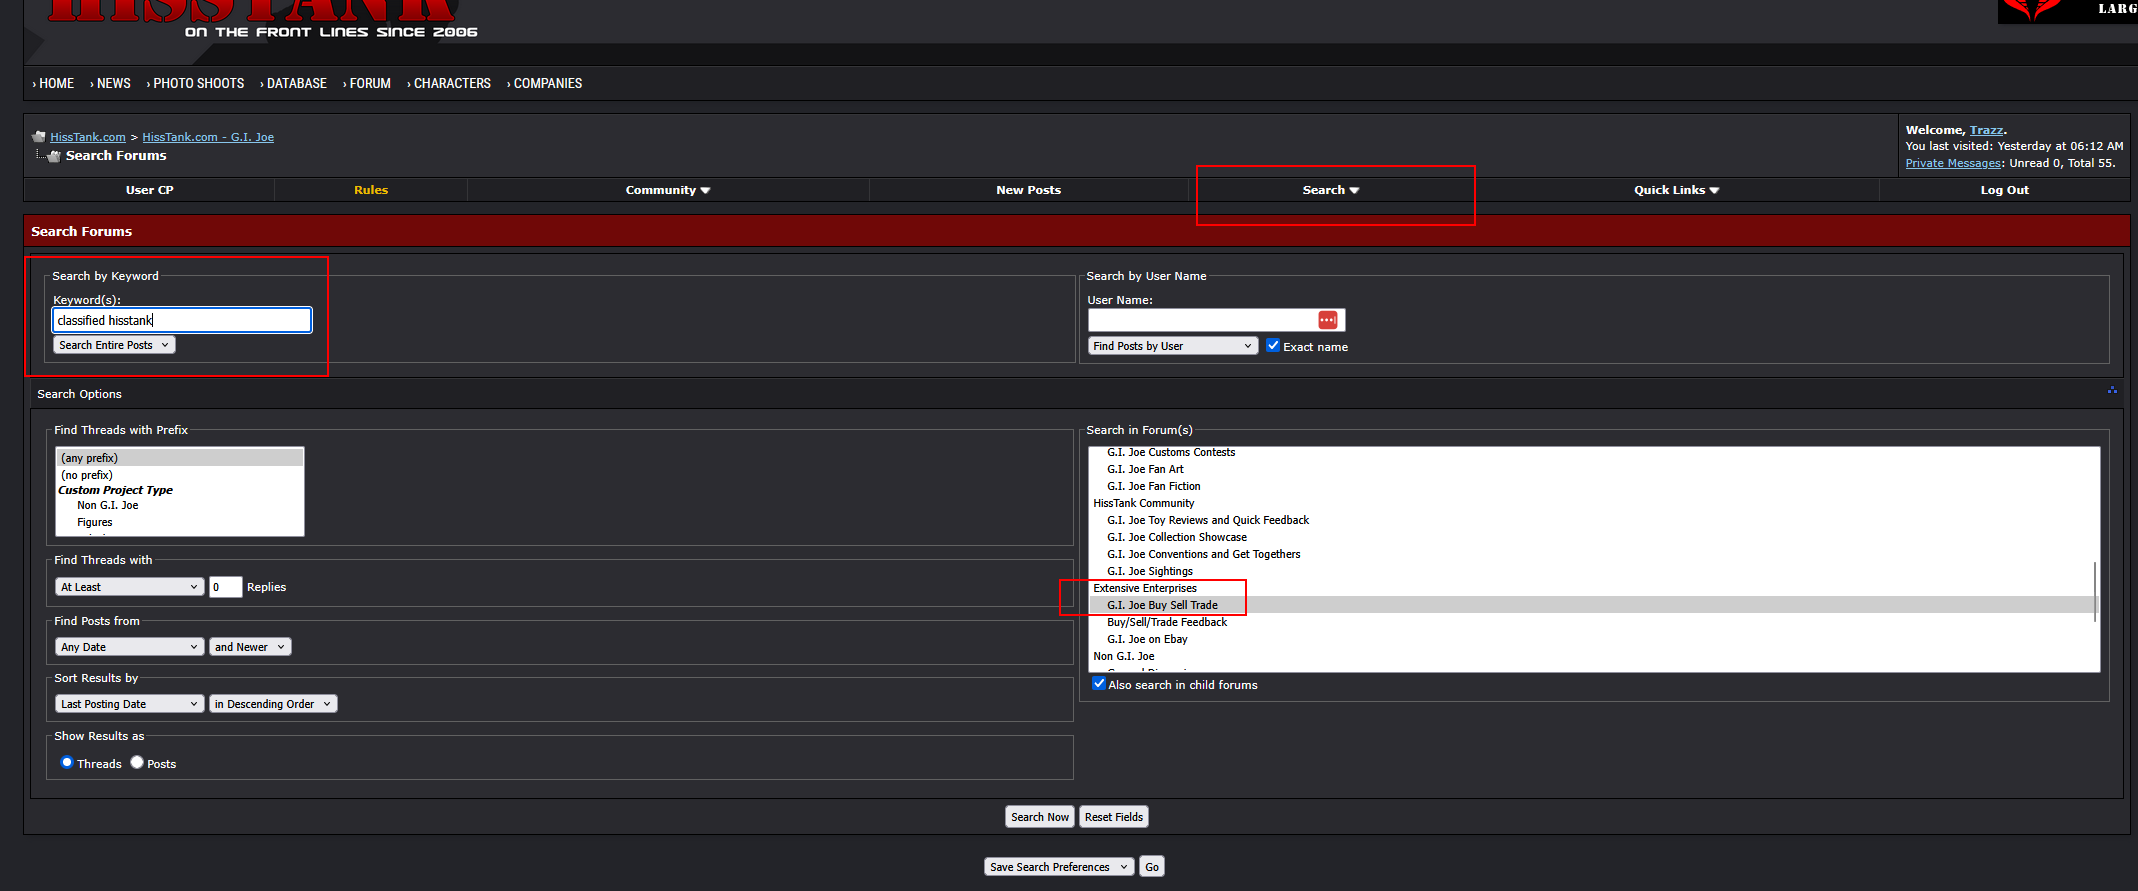Viewport: 2138px width, 891px height.
Task: Open the Private Messages link
Action: (1953, 163)
